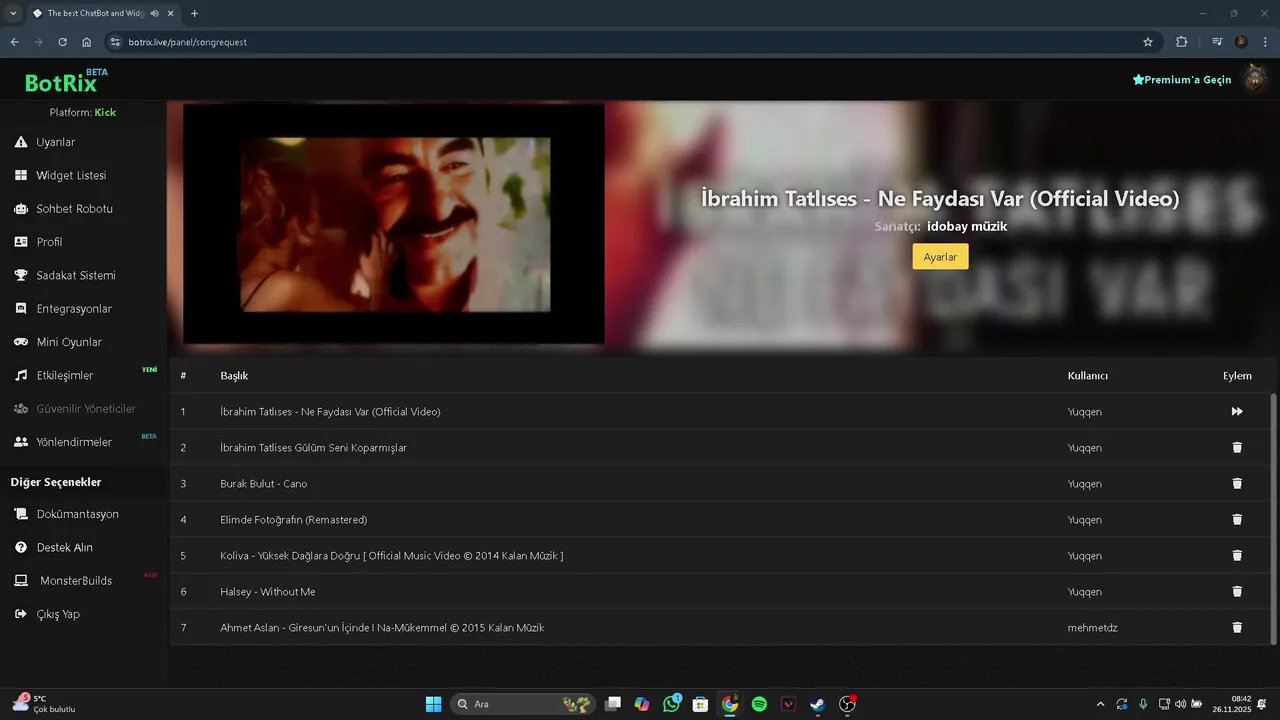Viewport: 1280px width, 720px height.
Task: Skip current song with fast-forward icon
Action: click(1237, 411)
